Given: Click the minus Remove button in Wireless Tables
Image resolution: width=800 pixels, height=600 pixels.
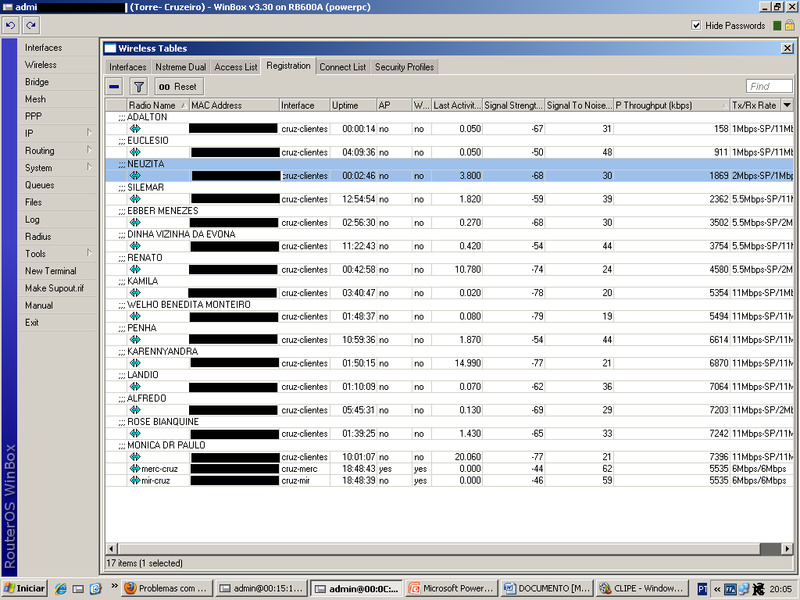Looking at the screenshot, I should (x=114, y=86).
